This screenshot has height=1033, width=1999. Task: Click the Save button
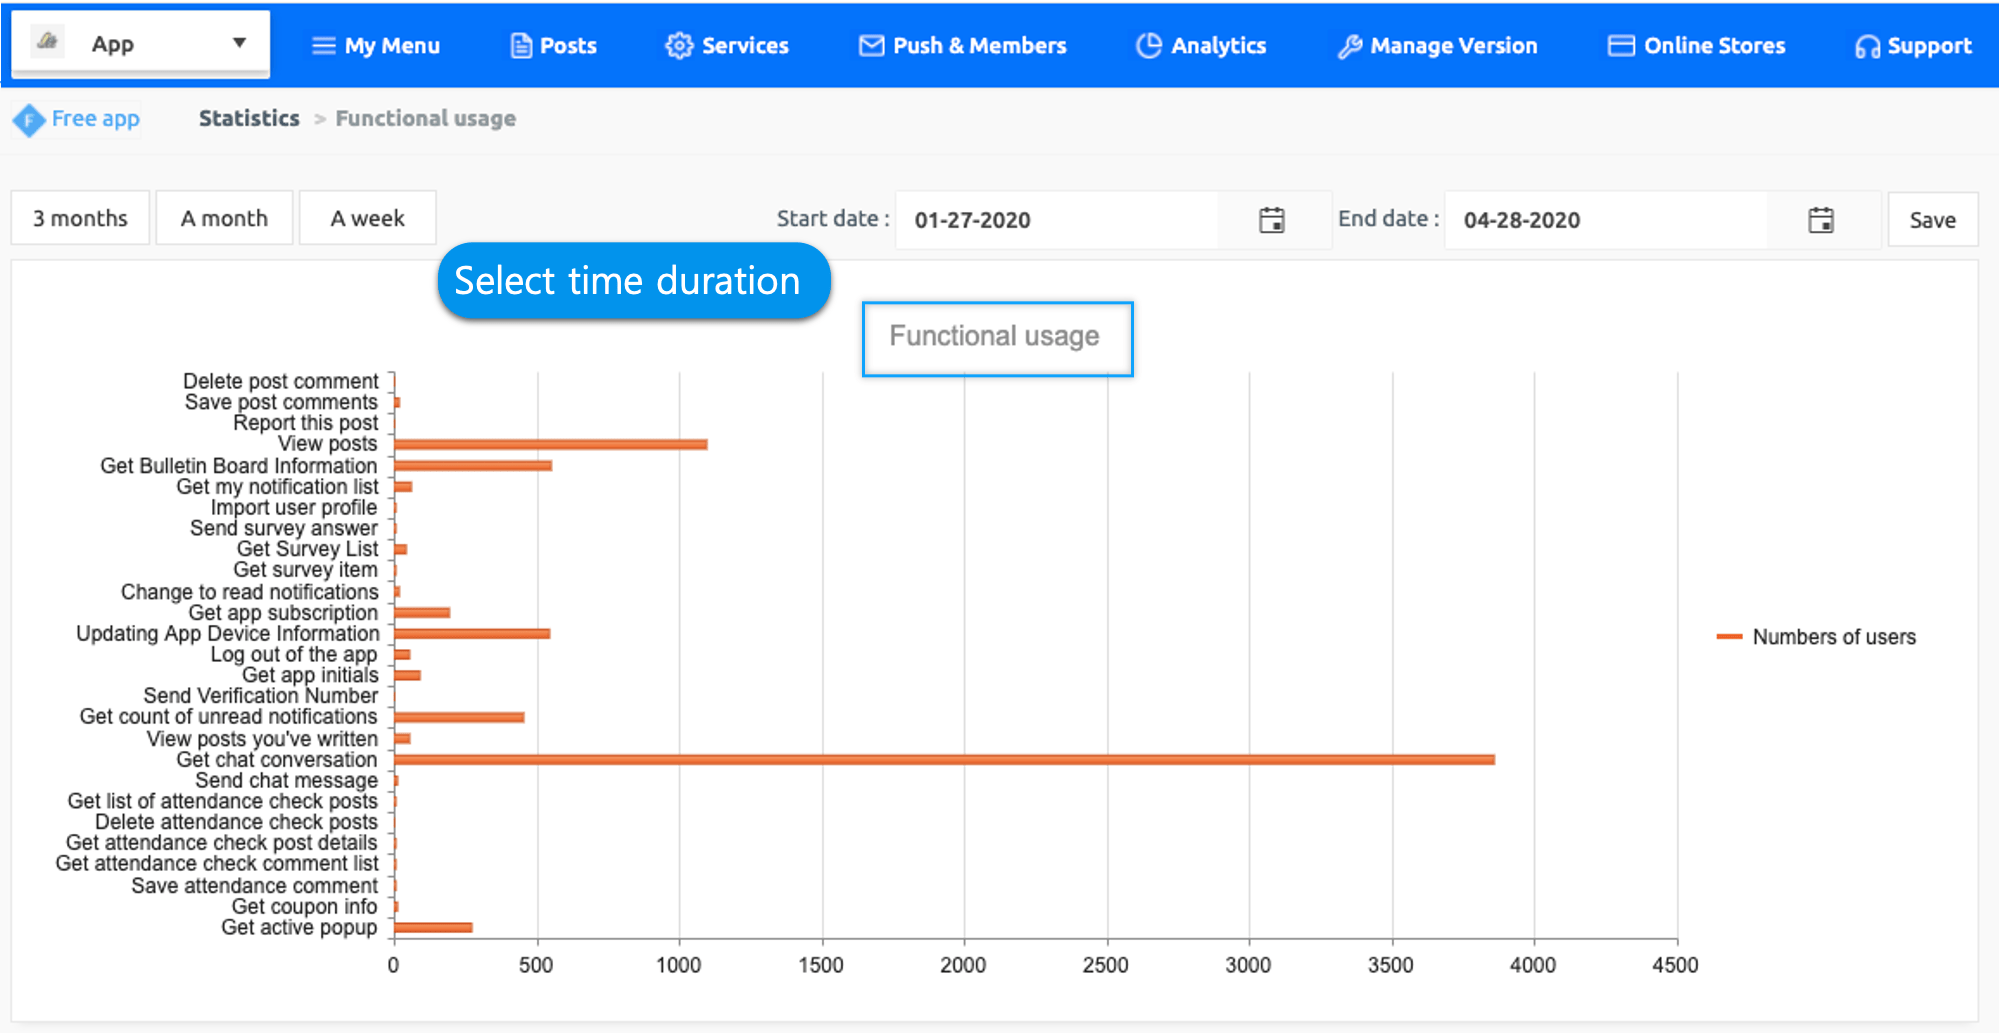pyautogui.click(x=1932, y=220)
